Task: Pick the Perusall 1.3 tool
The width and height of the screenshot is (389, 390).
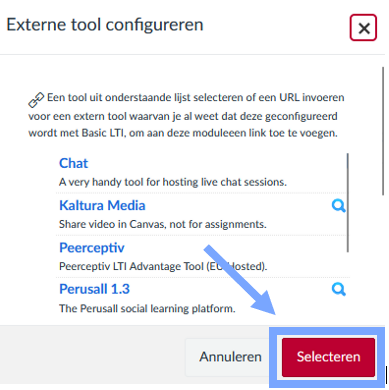Action: point(94,289)
